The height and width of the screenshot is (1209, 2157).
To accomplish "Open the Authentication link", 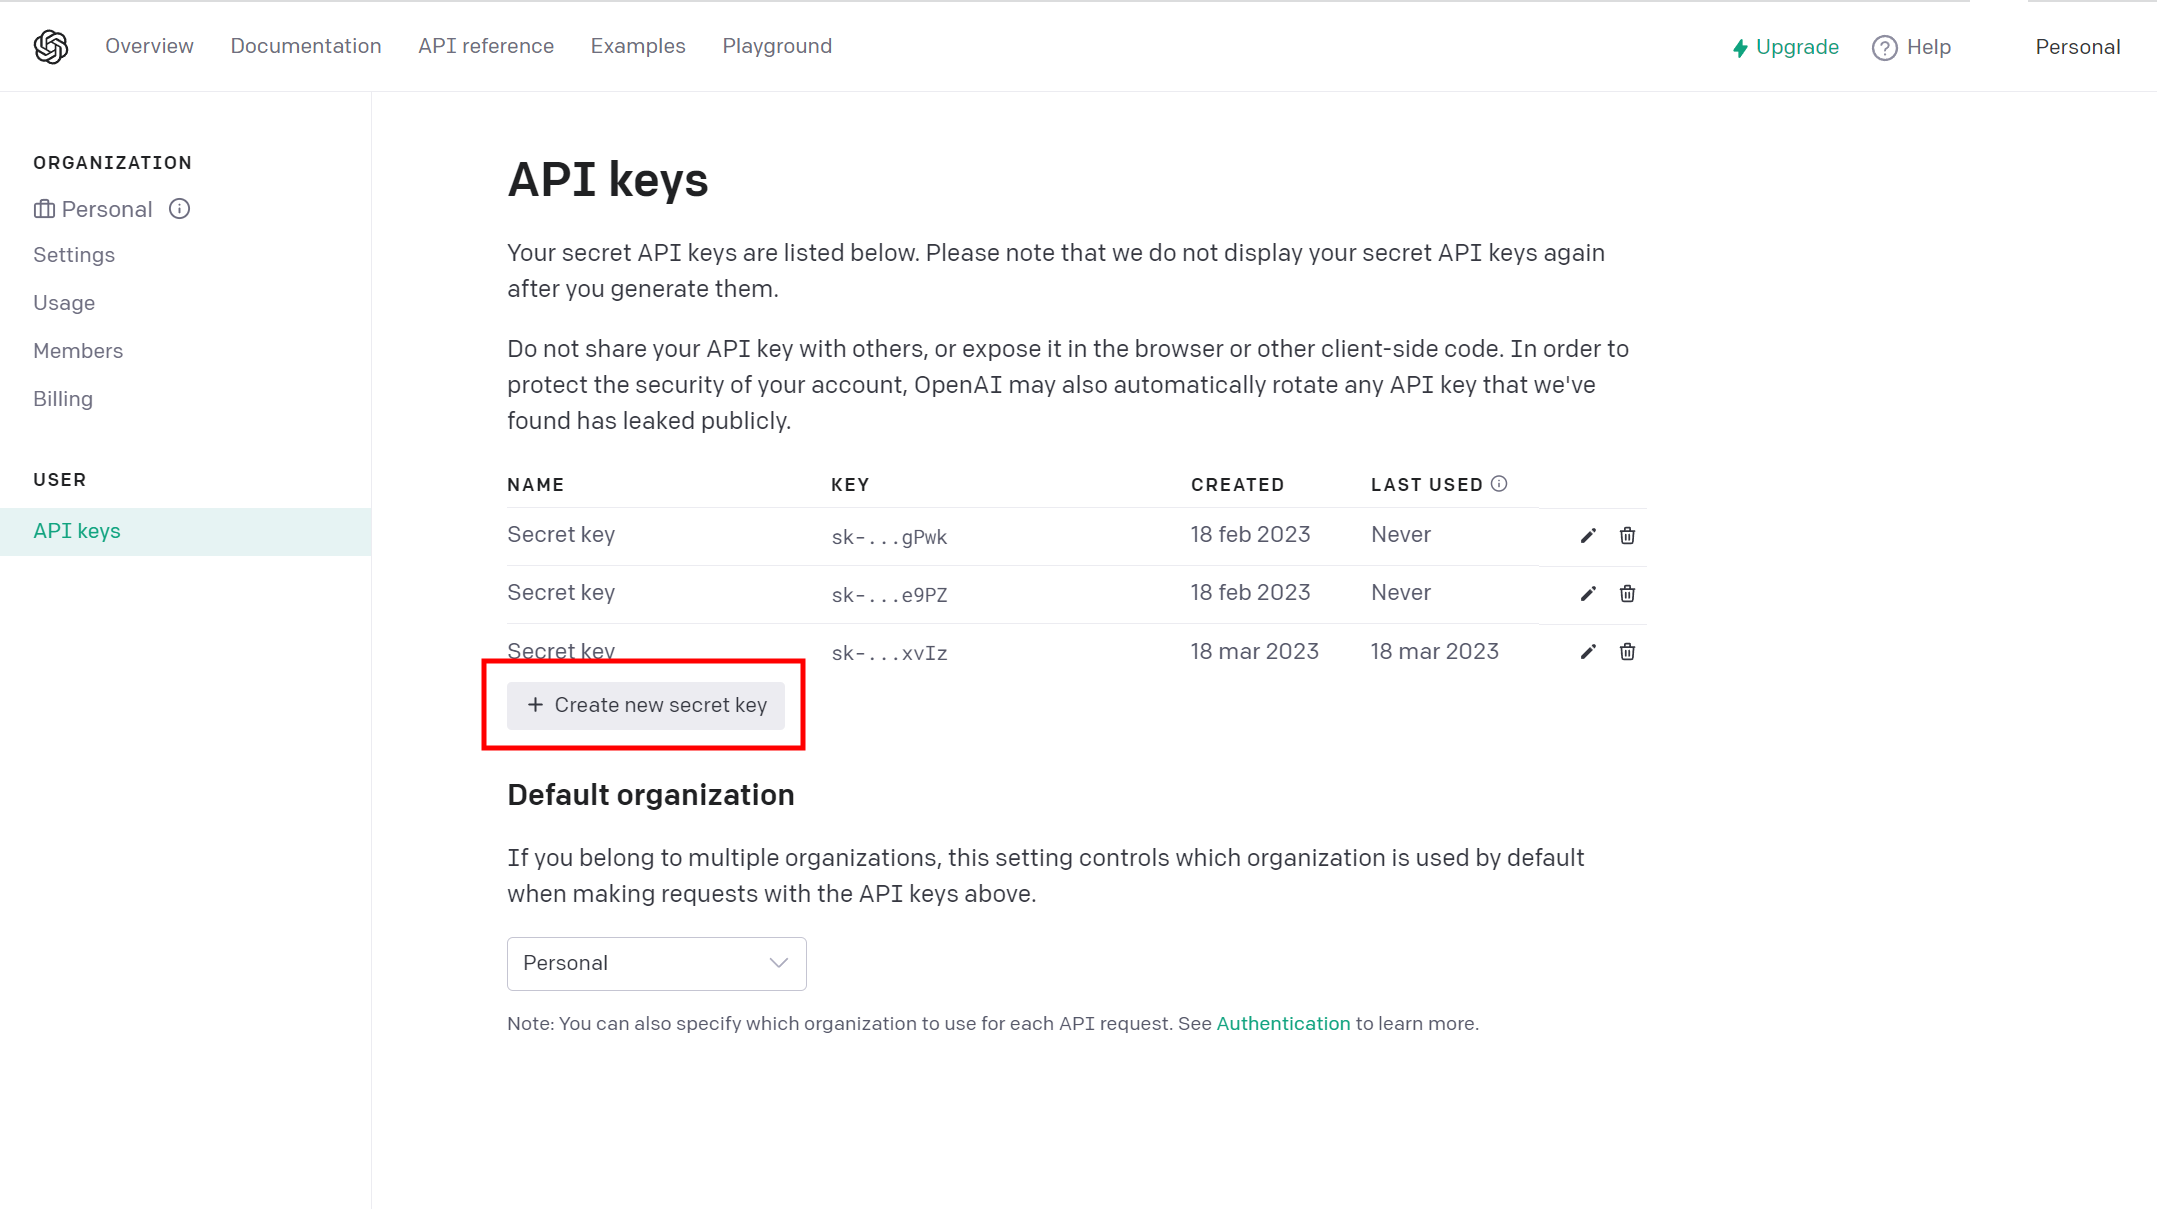I will (x=1283, y=1023).
